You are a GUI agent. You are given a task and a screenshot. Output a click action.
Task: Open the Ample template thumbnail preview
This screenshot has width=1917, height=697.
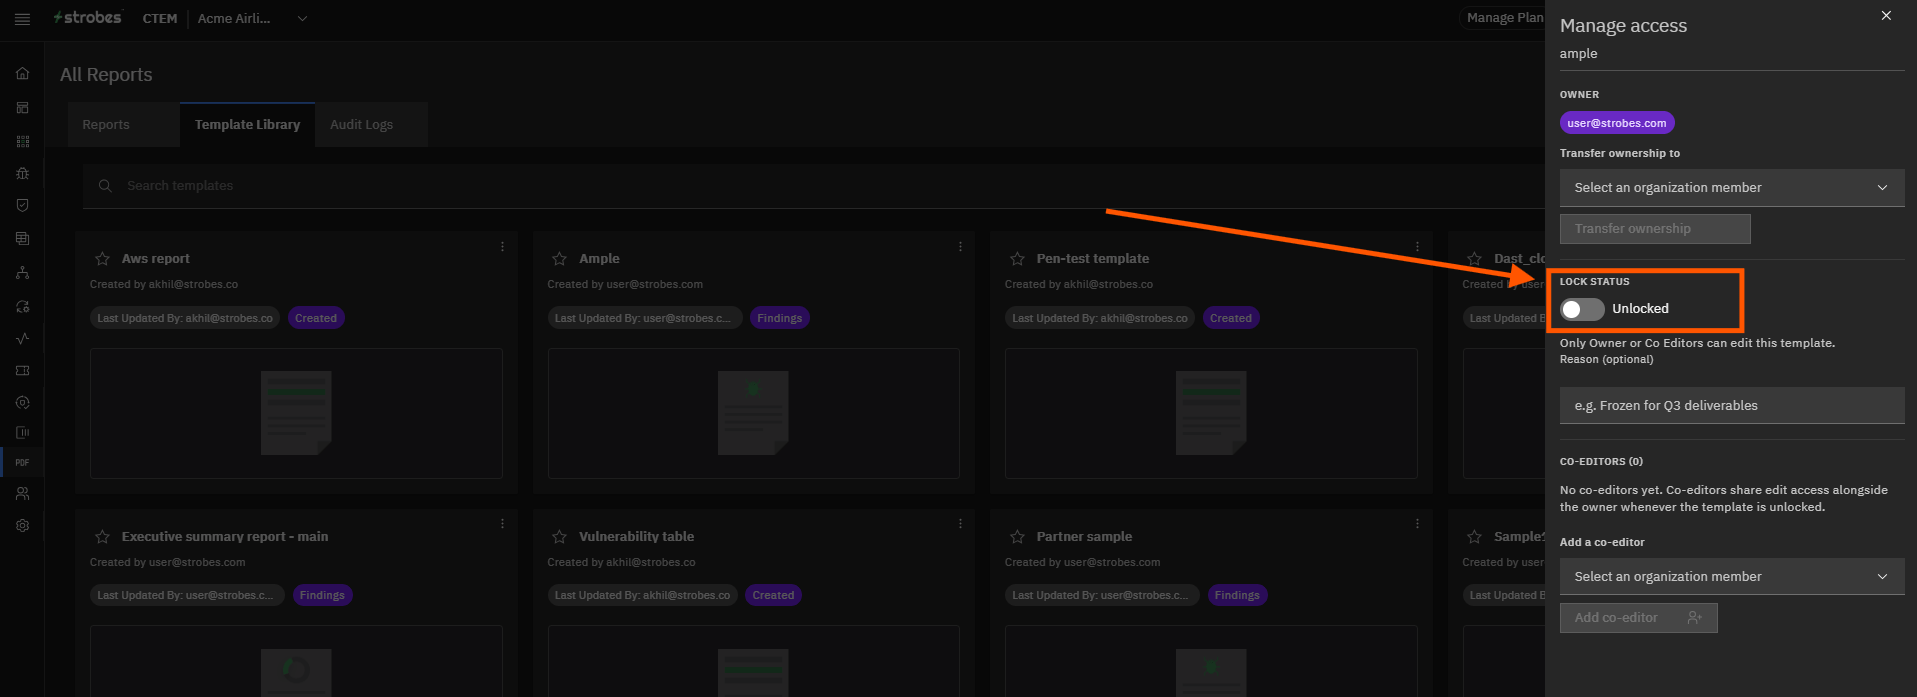coord(753,413)
